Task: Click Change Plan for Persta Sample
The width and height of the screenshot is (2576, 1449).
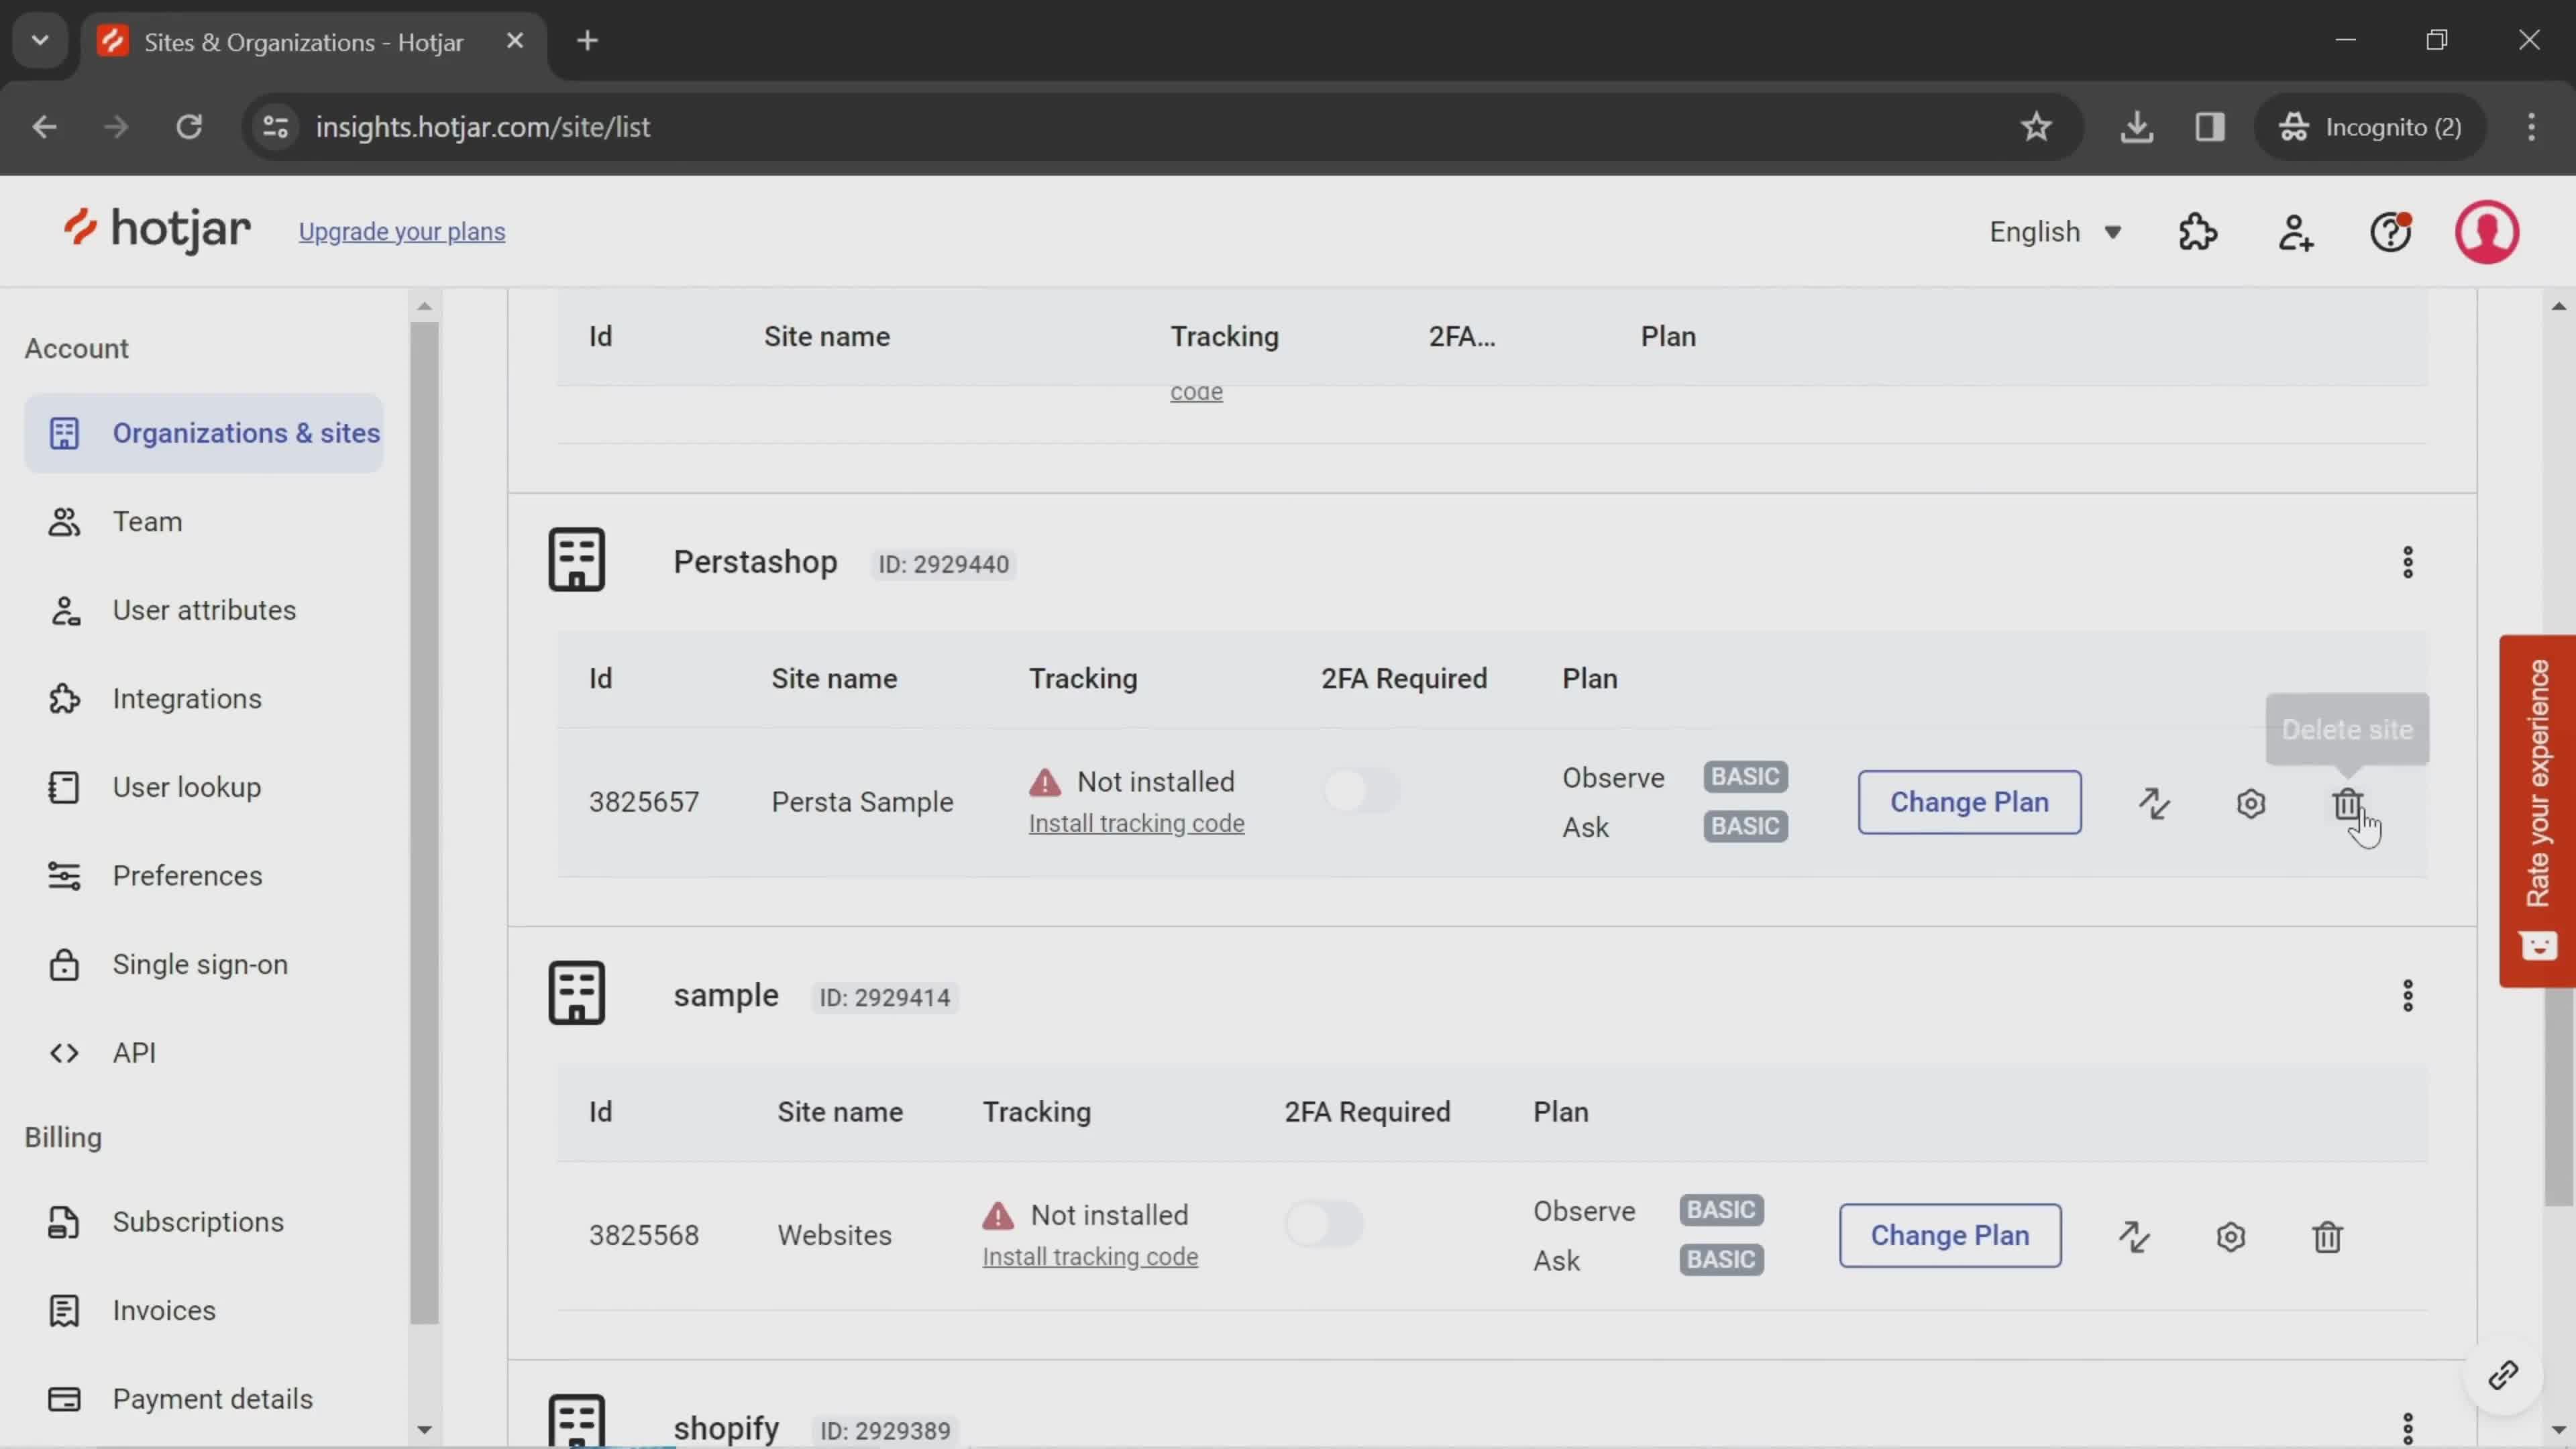Action: [x=1969, y=802]
